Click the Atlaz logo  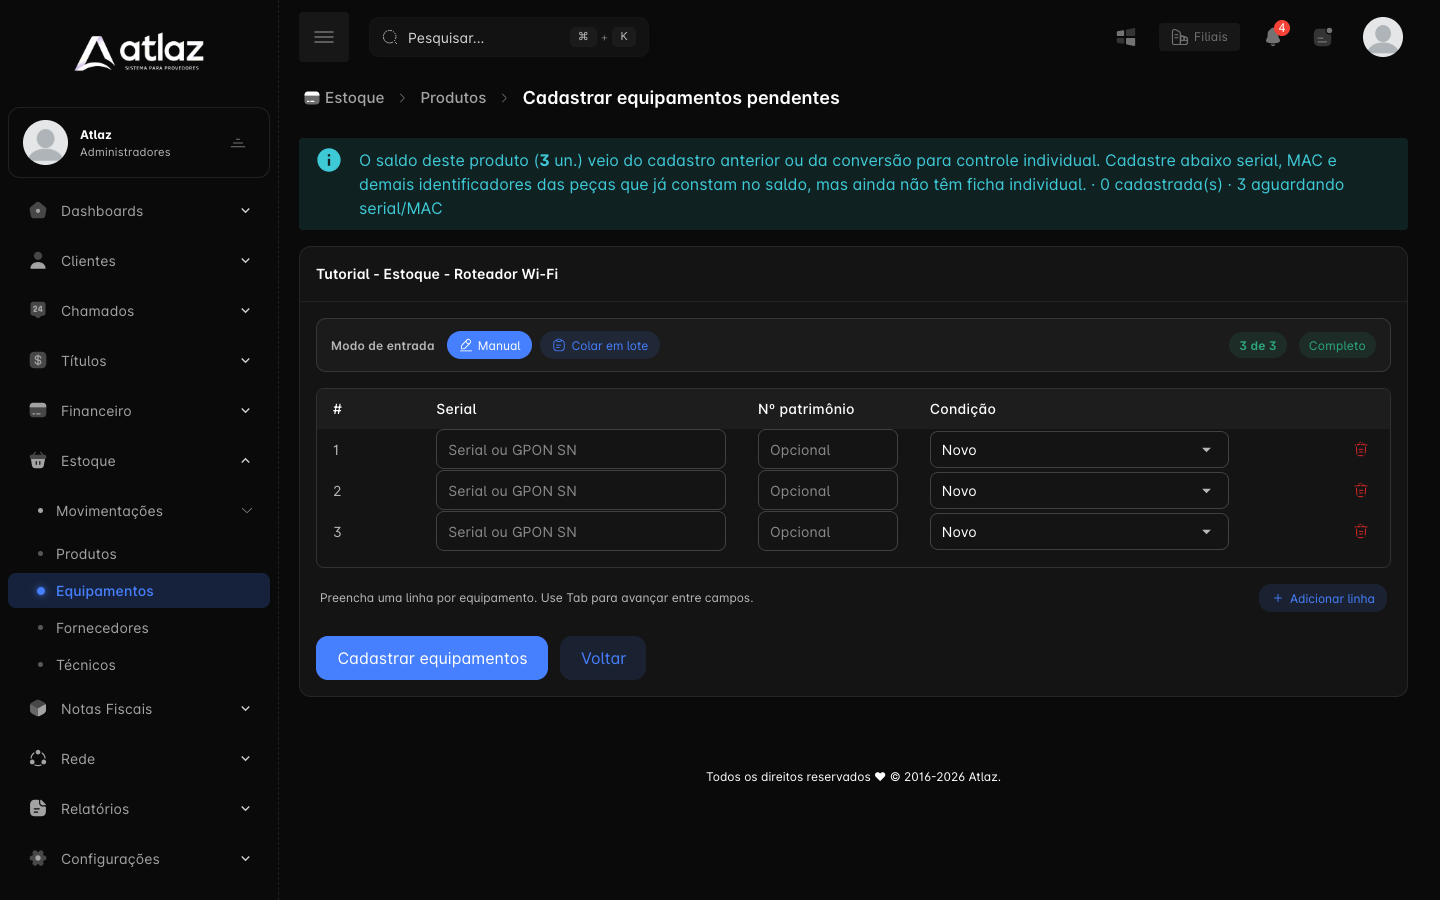pyautogui.click(x=139, y=52)
